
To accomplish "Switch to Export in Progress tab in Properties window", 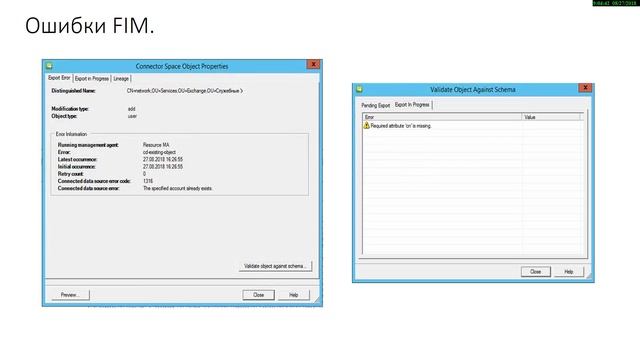I will 92,78.
